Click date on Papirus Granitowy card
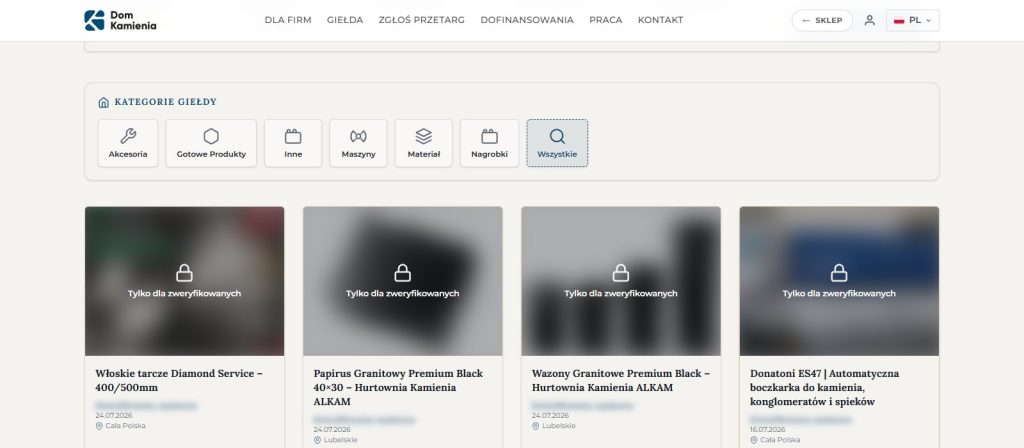This screenshot has height=448, width=1024. pyautogui.click(x=331, y=430)
